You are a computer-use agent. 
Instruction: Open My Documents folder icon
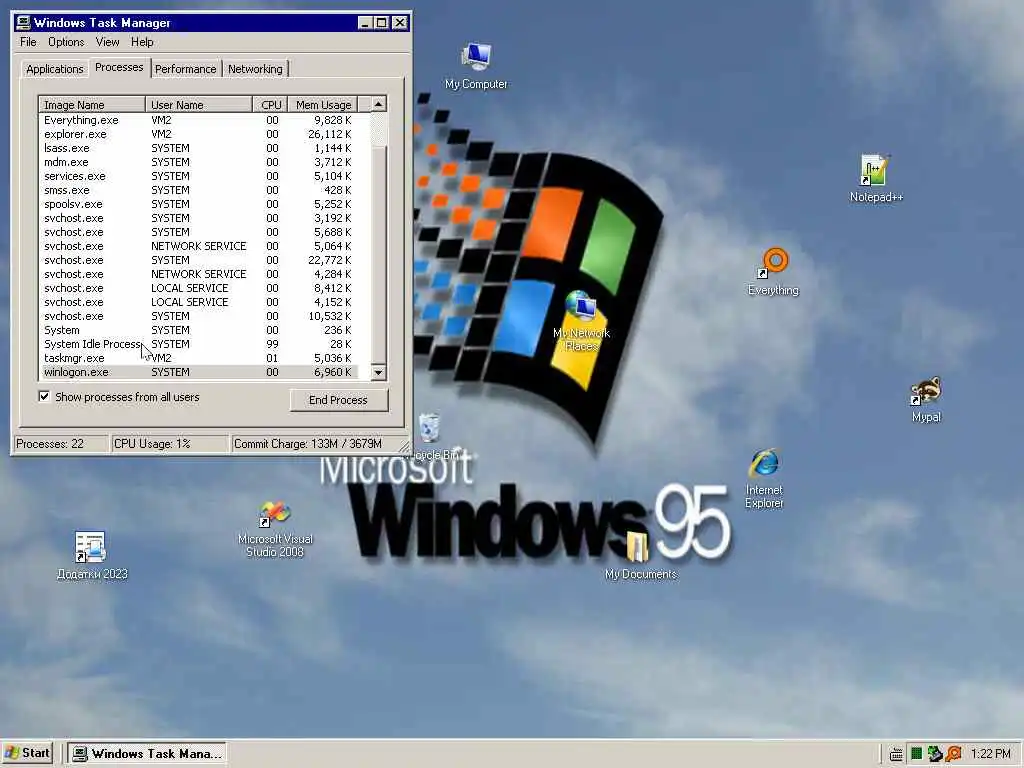point(640,556)
